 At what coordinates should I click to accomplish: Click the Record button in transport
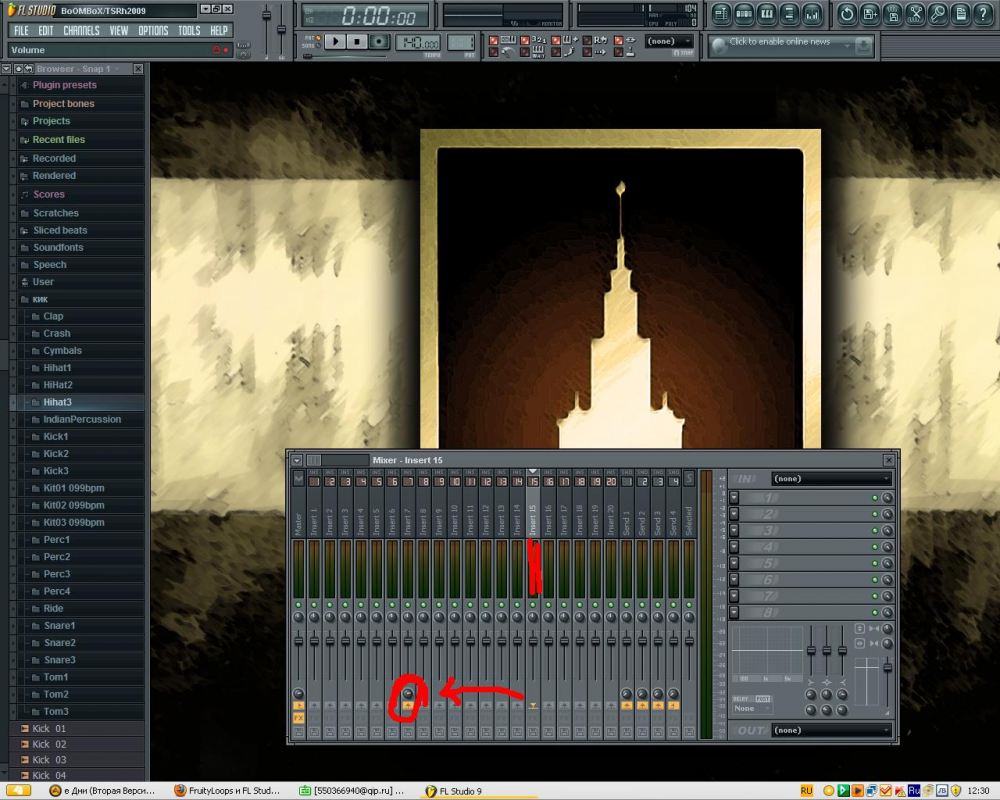[379, 42]
